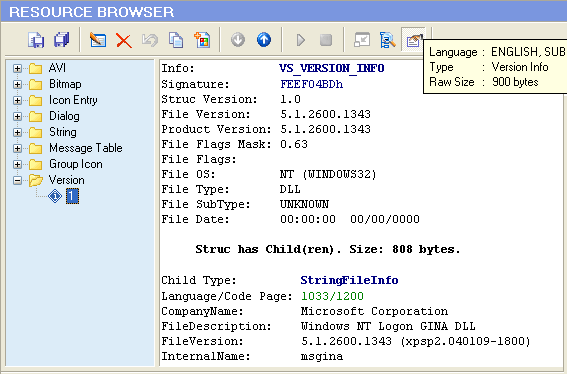The image size is (567, 374).
Task: Click the String folder icon
Action: (x=35, y=132)
